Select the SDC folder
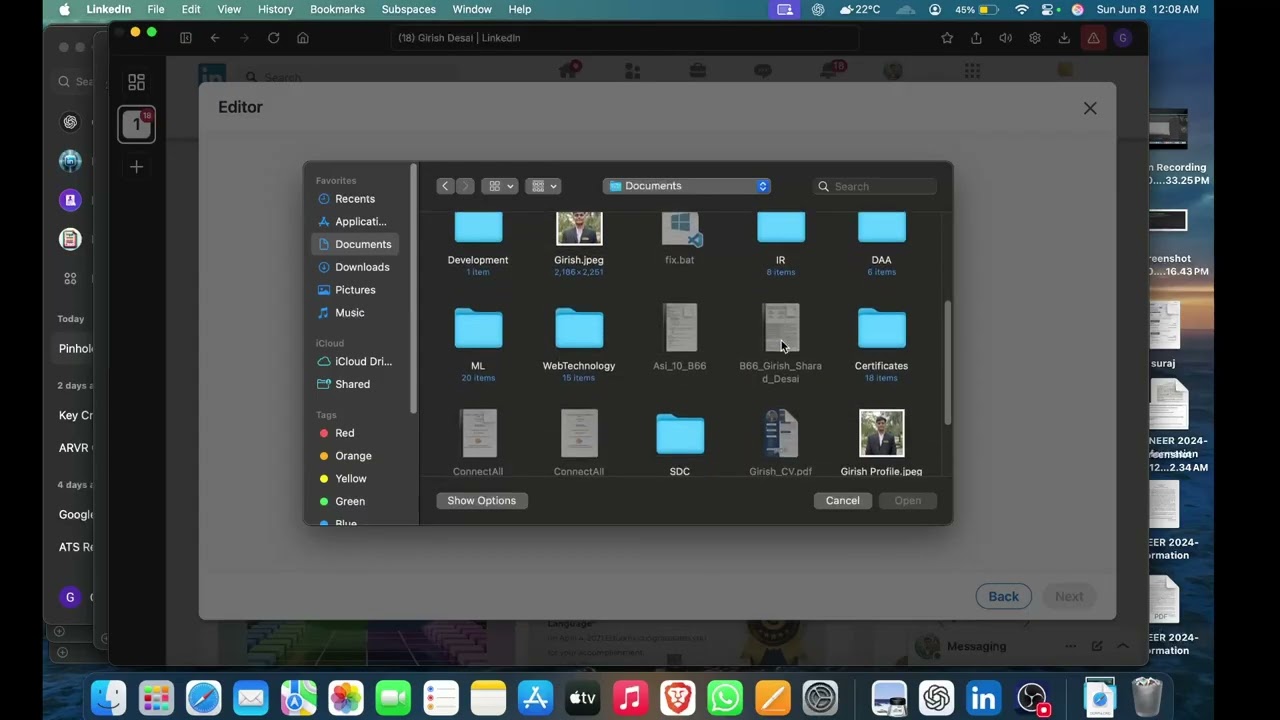Viewport: 1280px width, 720px height. (680, 443)
